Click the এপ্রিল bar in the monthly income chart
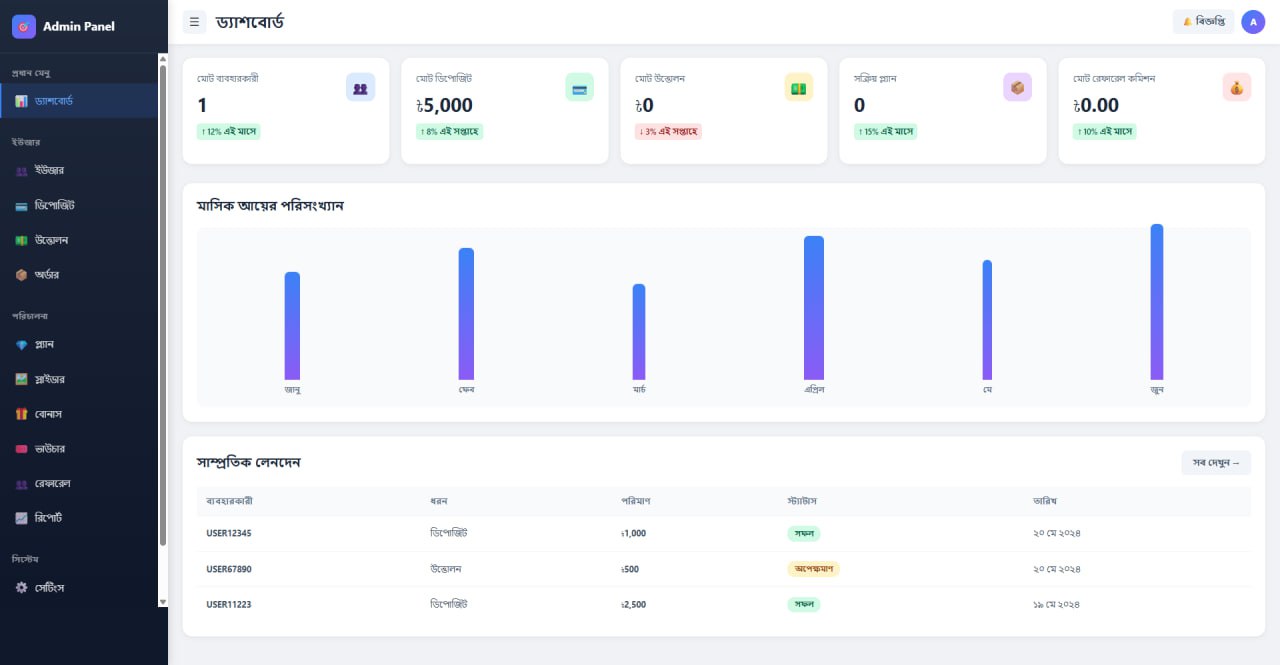 coord(814,308)
